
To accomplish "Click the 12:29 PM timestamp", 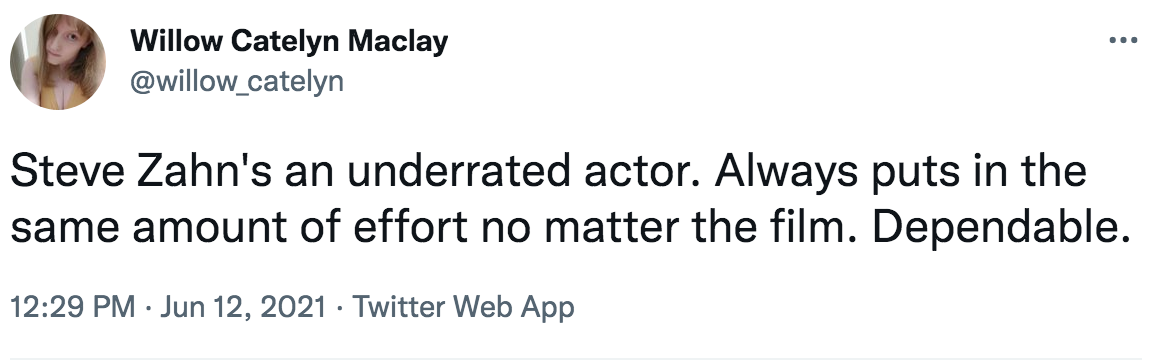I will pyautogui.click(x=73, y=306).
